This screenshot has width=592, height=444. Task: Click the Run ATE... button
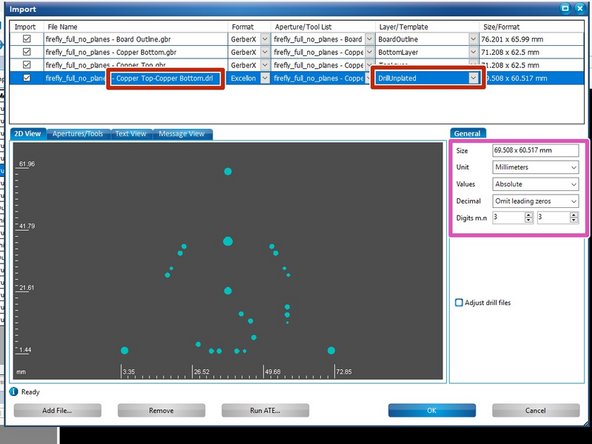pos(265,410)
